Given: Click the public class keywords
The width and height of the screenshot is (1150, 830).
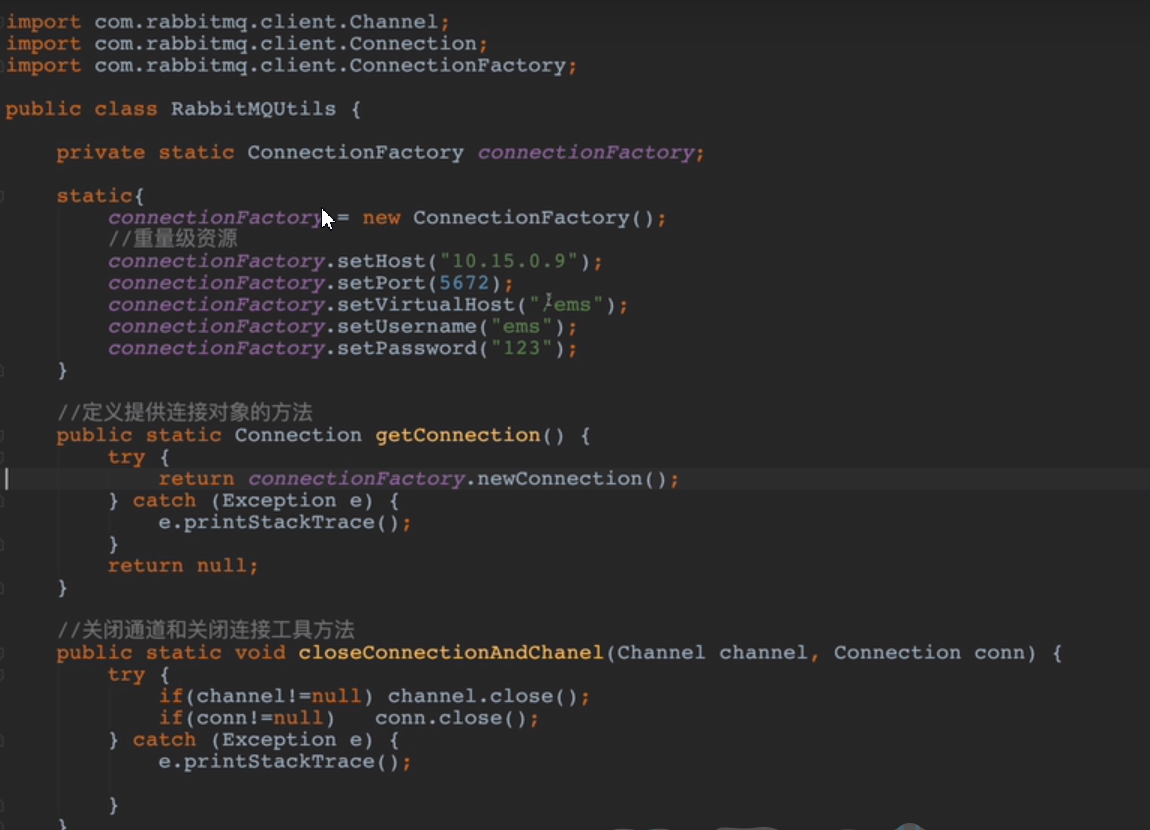Looking at the screenshot, I should tap(81, 109).
